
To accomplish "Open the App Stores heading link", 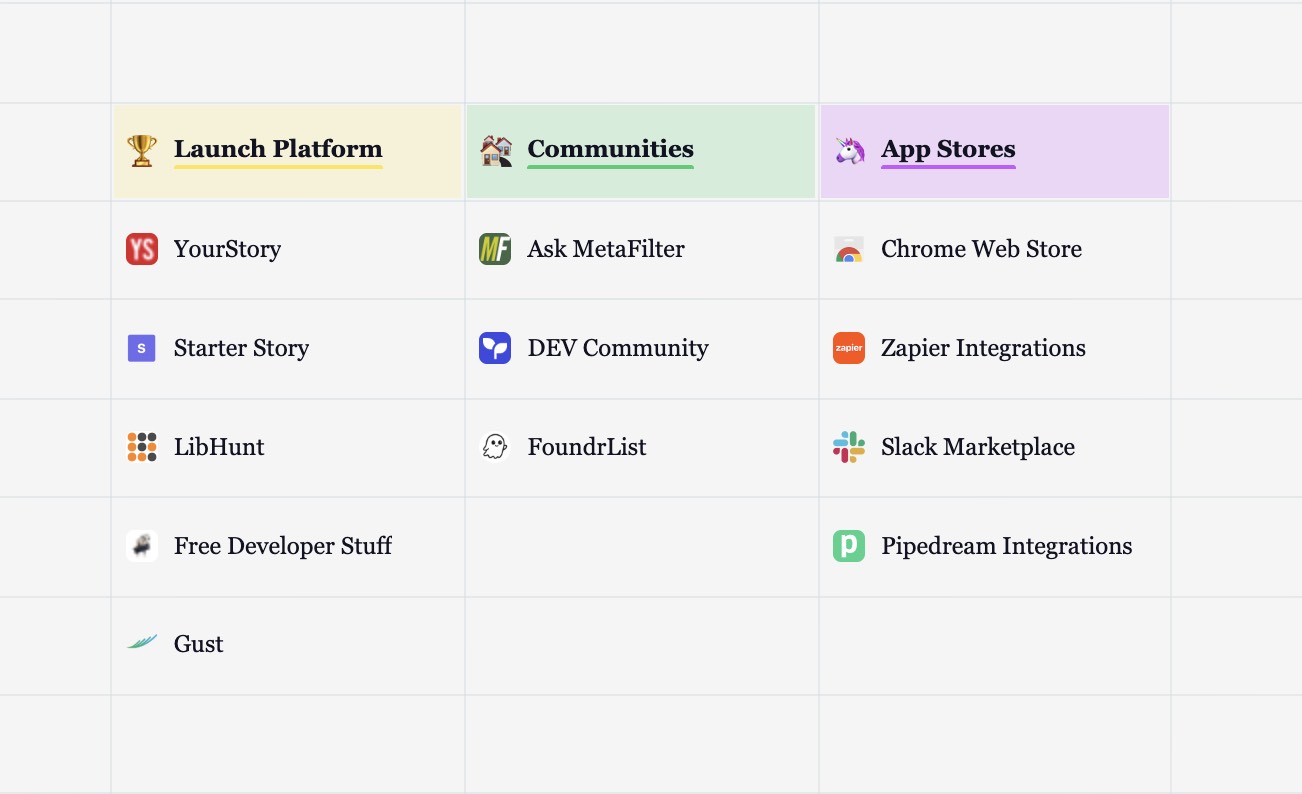I will [x=948, y=149].
